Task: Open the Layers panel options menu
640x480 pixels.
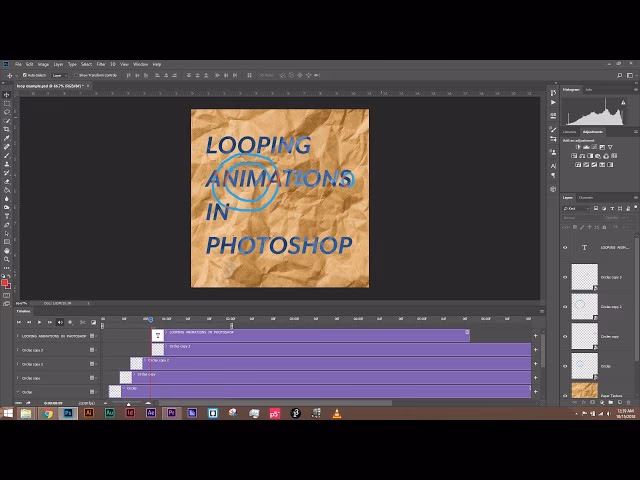Action: (x=636, y=198)
